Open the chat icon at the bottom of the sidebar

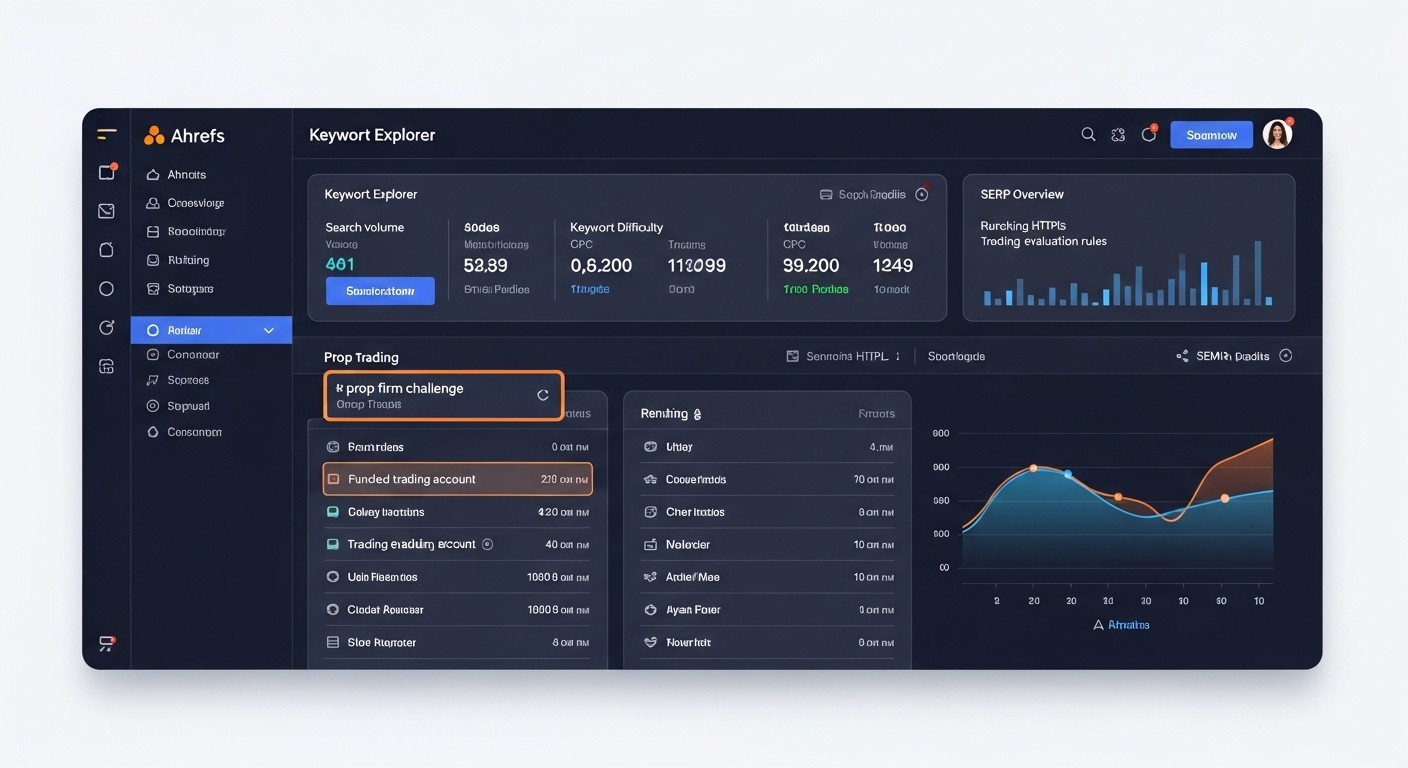(x=106, y=643)
